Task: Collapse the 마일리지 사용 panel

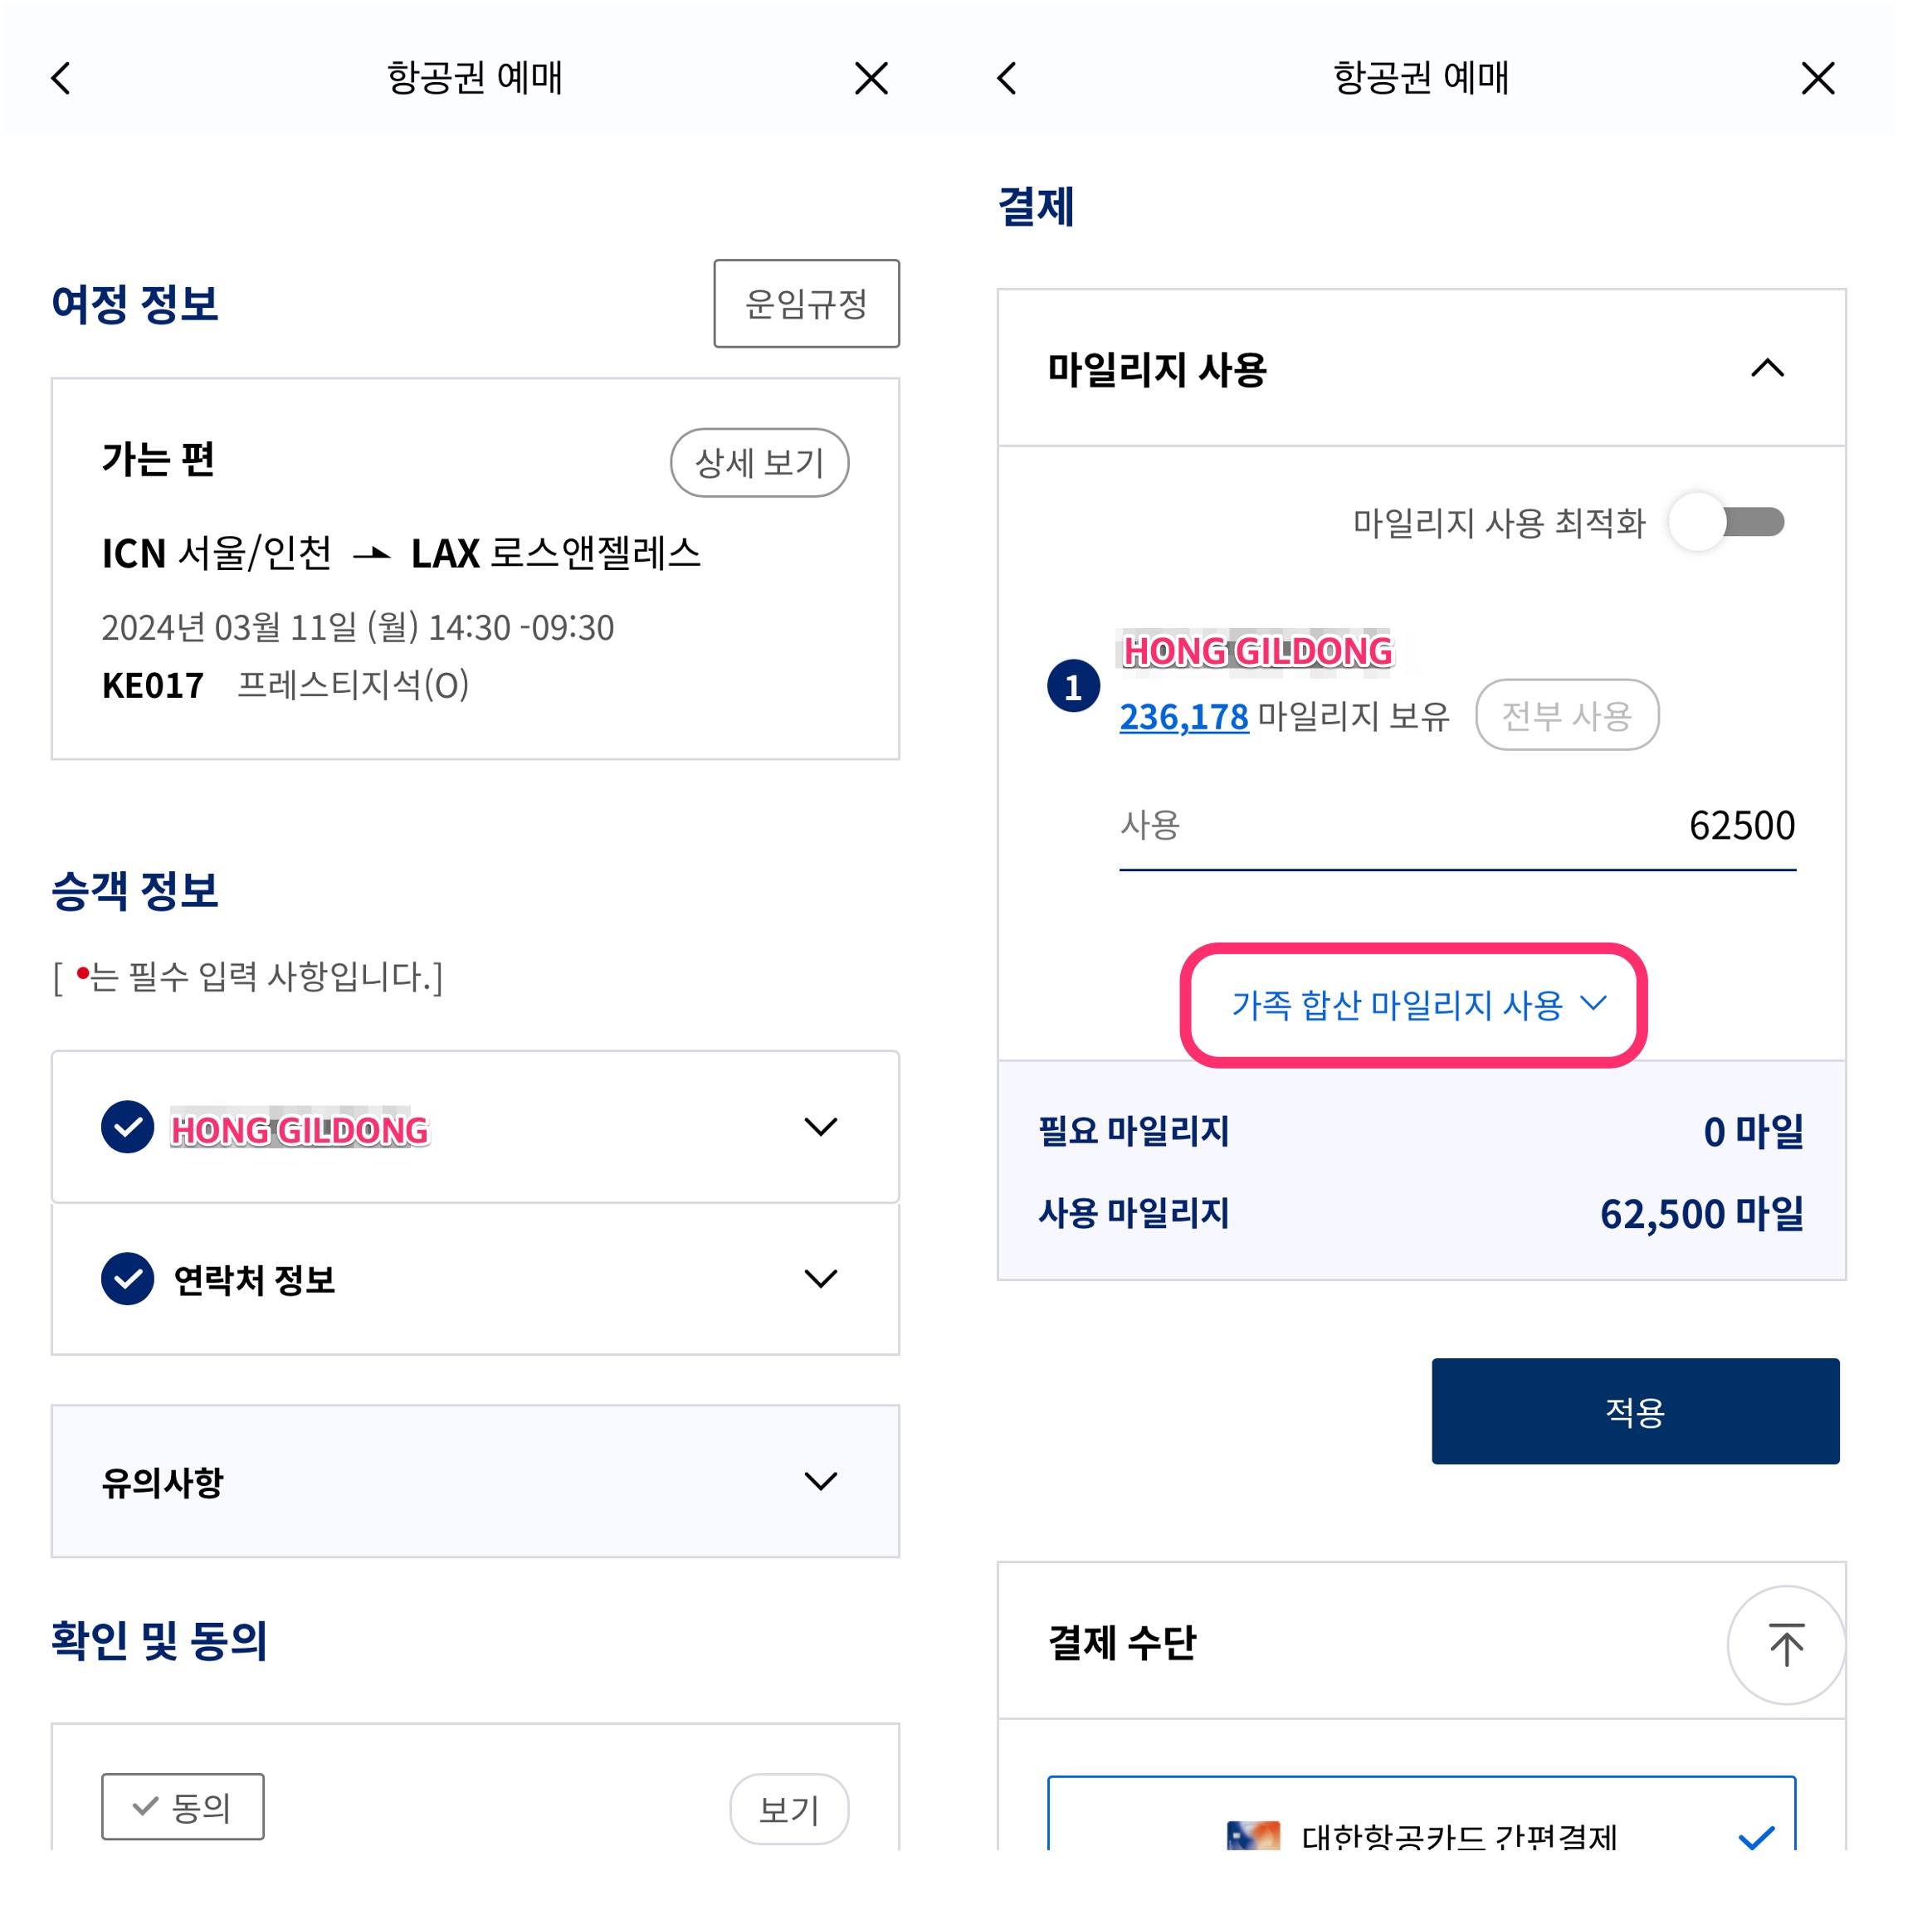Action: 1767,368
